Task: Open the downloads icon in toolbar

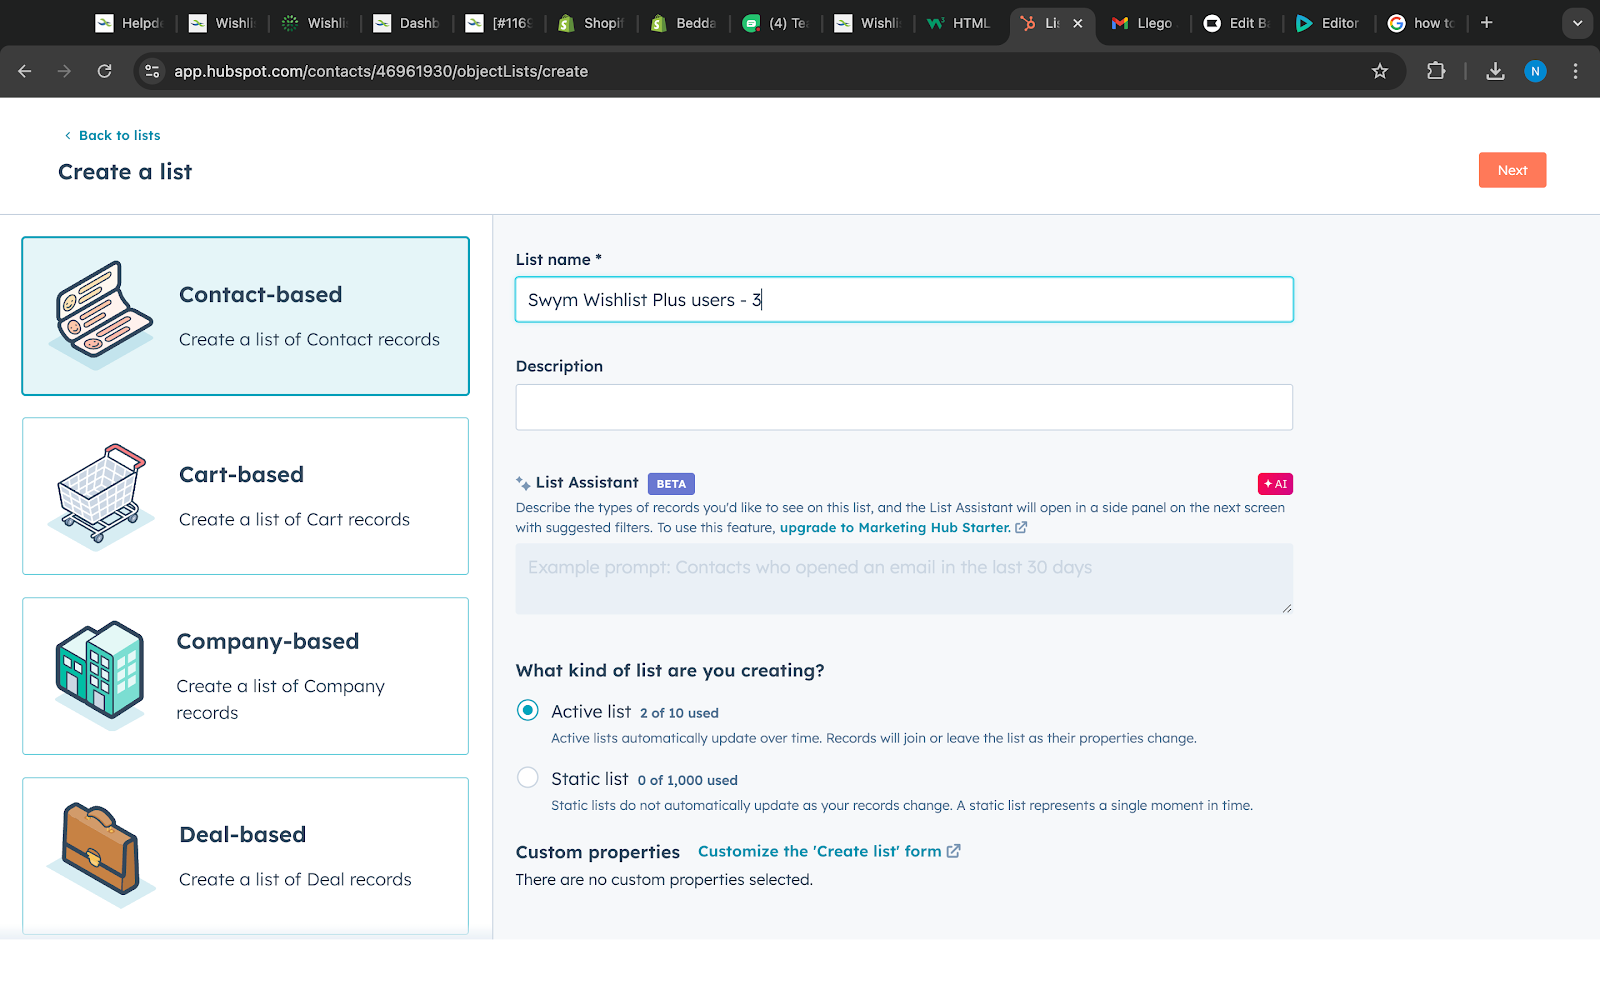Action: pyautogui.click(x=1495, y=71)
